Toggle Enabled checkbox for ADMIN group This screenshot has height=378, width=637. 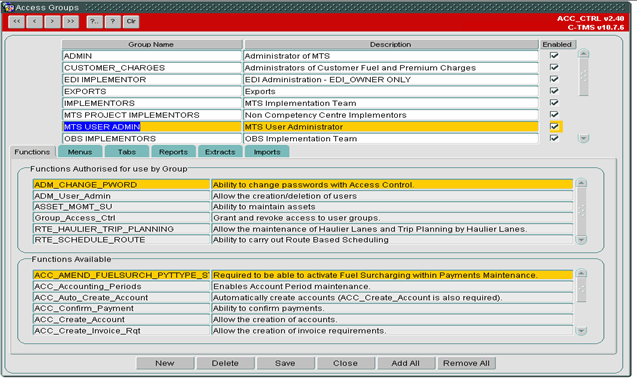pyautogui.click(x=554, y=55)
